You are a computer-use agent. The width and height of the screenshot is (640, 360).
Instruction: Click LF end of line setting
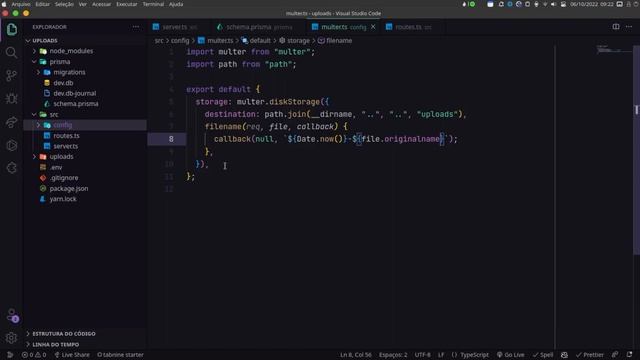(x=441, y=355)
